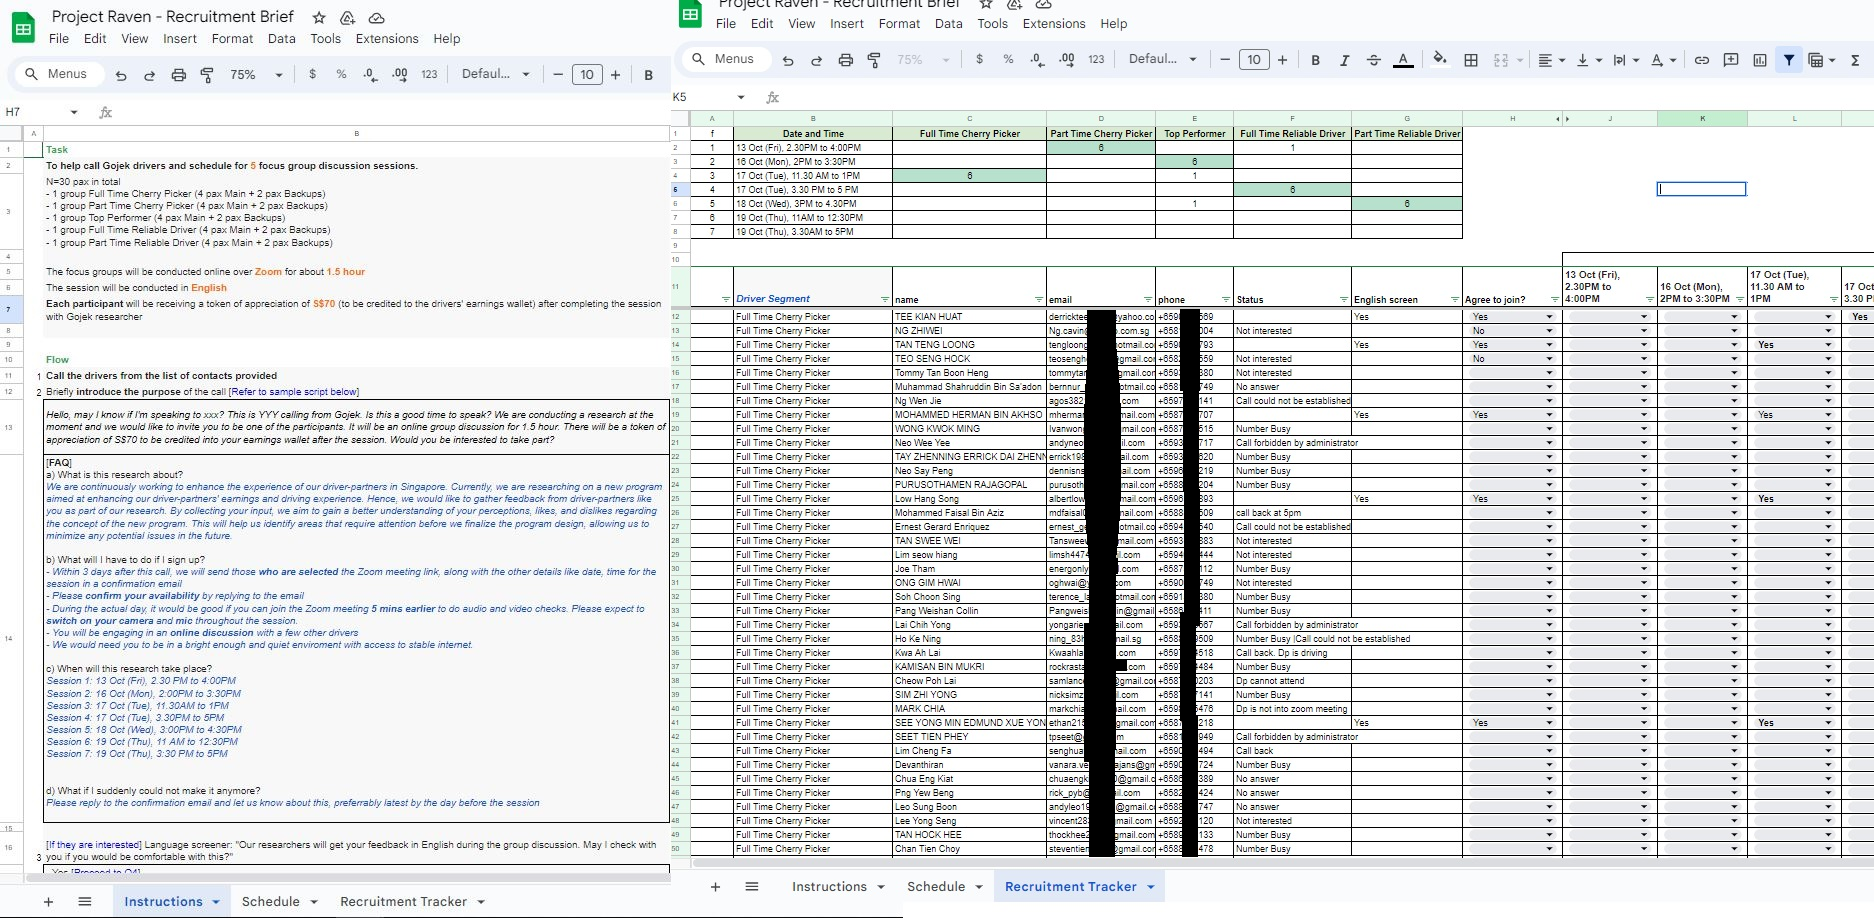This screenshot has height=922, width=1874.
Task: Toggle strikethrough formatting
Action: (x=1373, y=60)
